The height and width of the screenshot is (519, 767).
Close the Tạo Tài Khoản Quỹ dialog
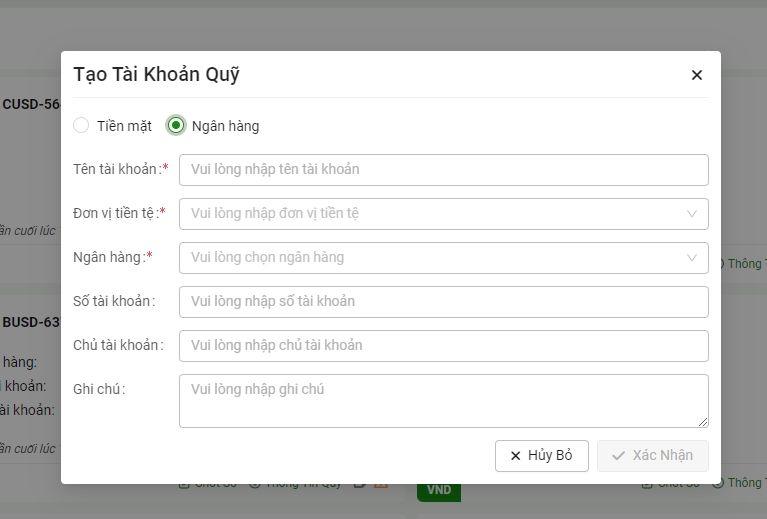click(697, 75)
